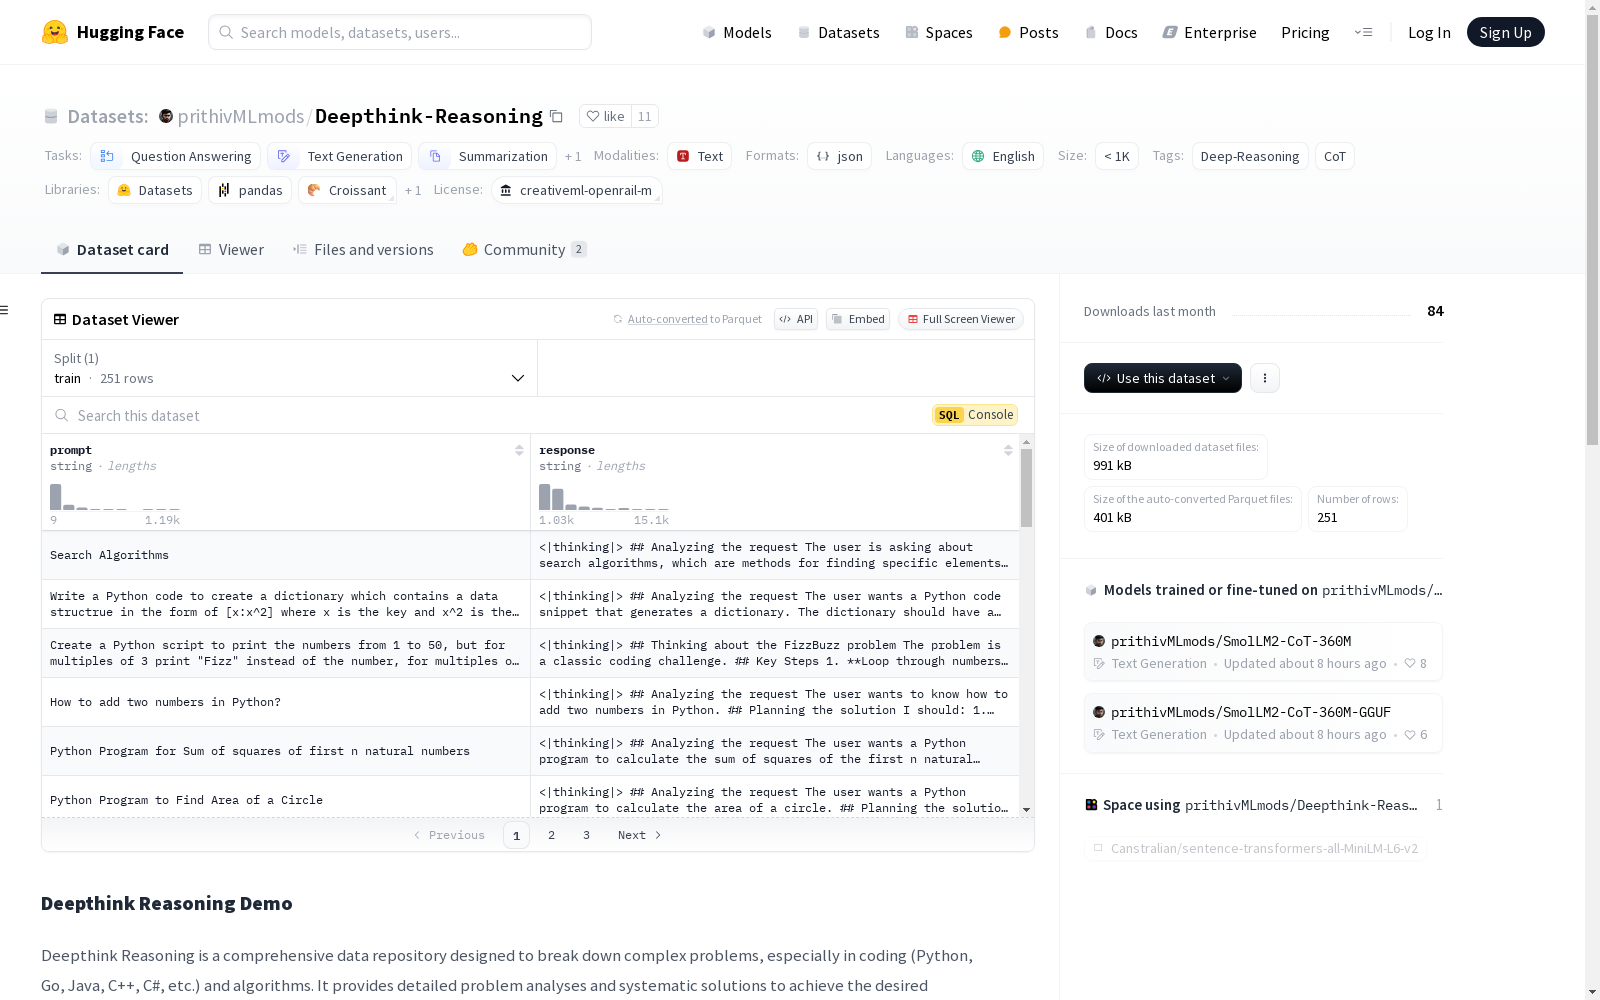Click the pandas library tag
This screenshot has width=1600, height=1000.
click(250, 190)
